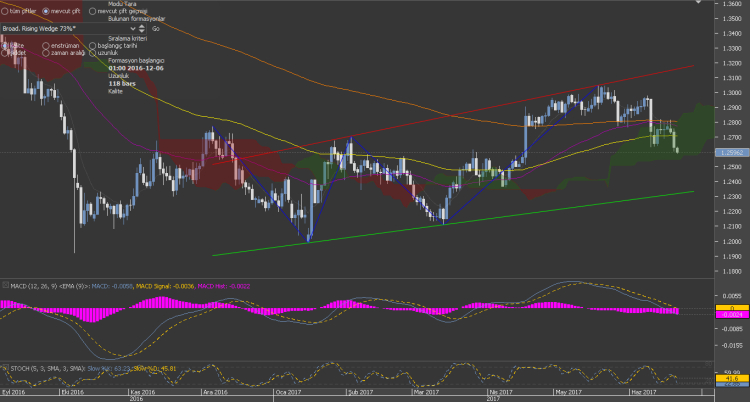Screen dimensions: 750x402
Task: Select the 'mevcut çift geçmişi' radio option
Action: point(92,11)
